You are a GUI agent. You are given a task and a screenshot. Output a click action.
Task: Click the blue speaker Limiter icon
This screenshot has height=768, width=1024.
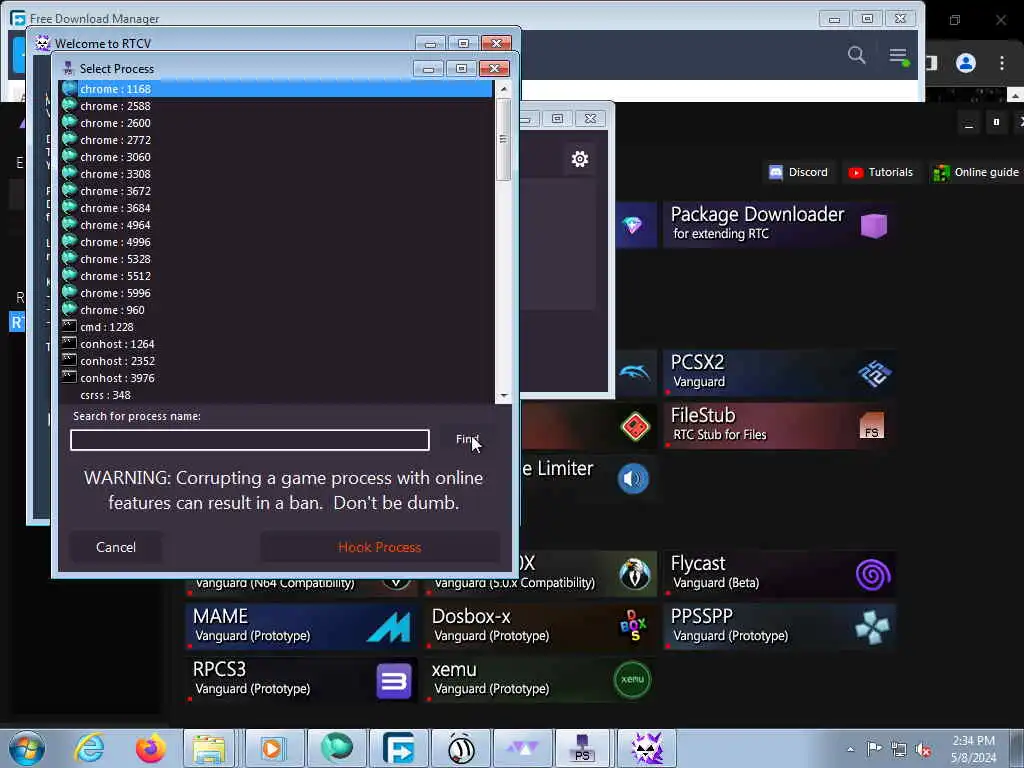click(633, 479)
